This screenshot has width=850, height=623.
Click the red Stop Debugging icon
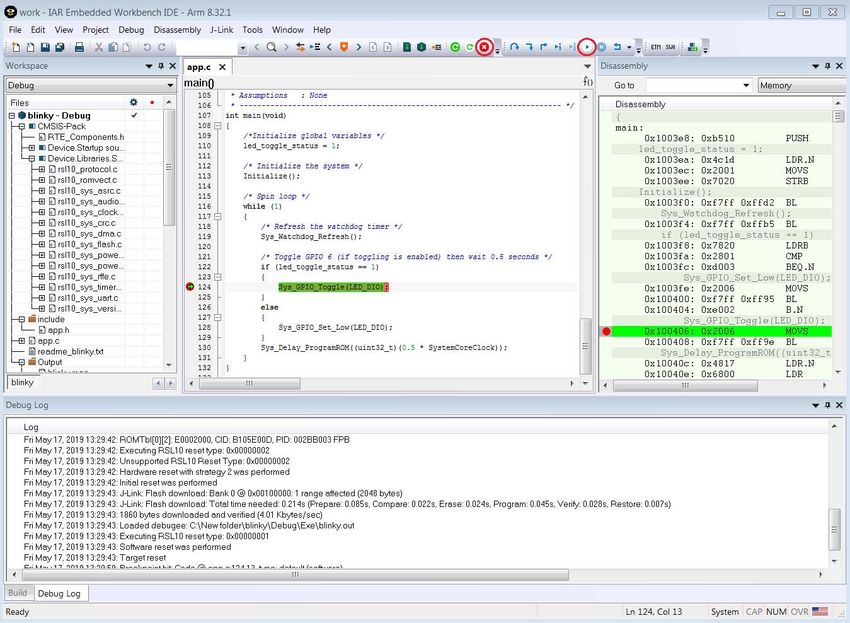tap(484, 47)
